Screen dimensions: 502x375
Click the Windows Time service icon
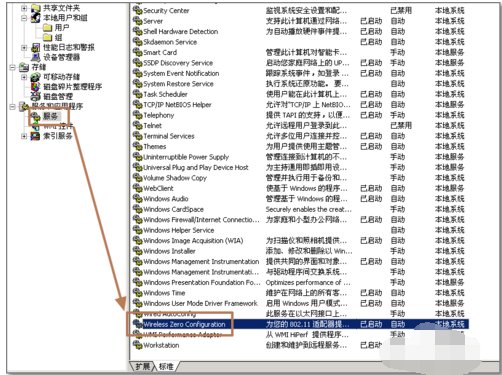137,292
